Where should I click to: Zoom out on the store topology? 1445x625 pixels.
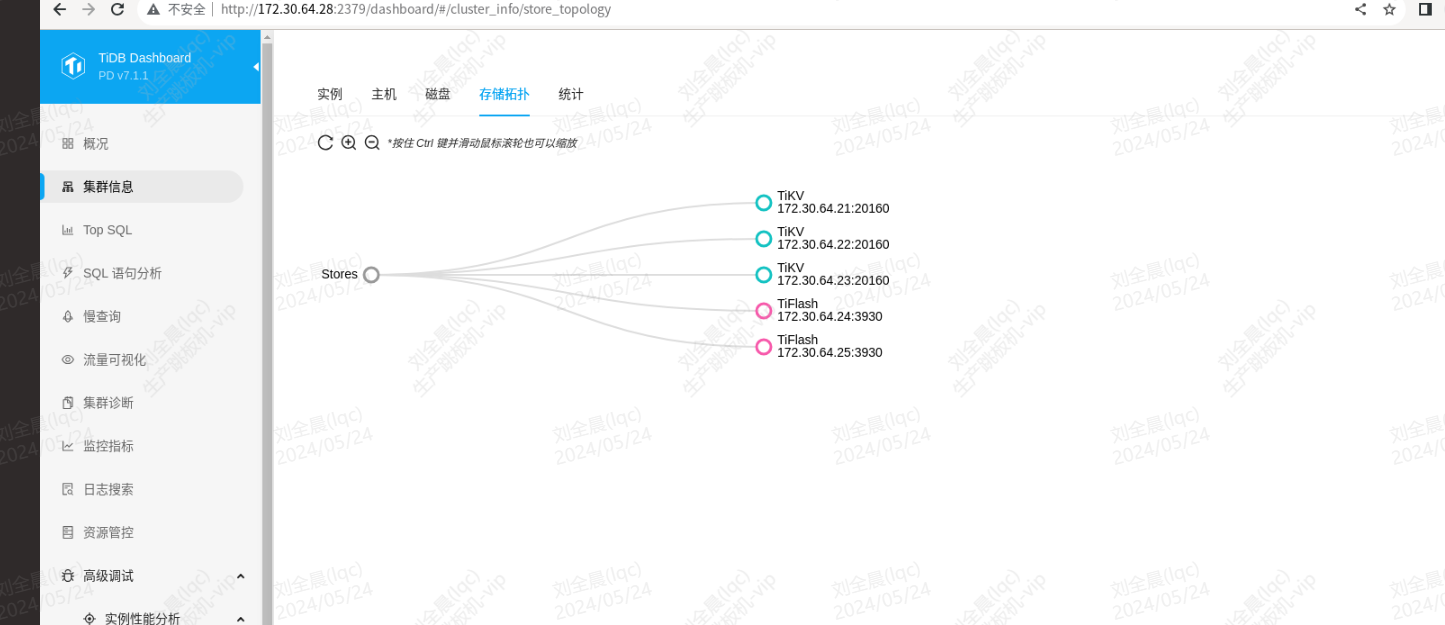pos(371,143)
